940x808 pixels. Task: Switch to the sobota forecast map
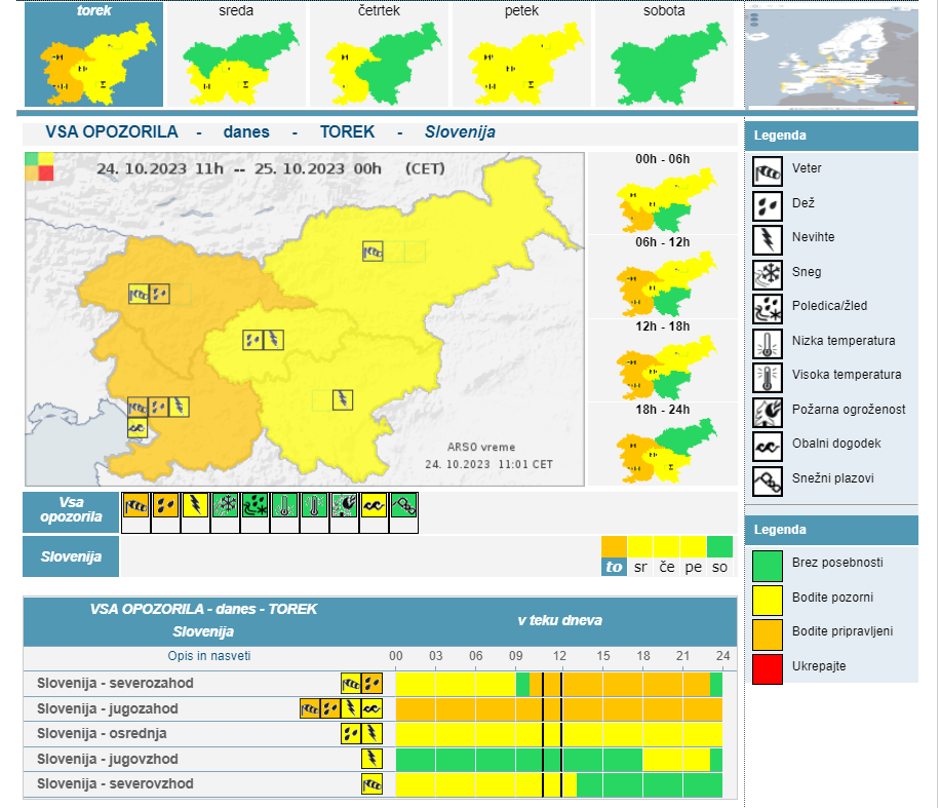(664, 55)
